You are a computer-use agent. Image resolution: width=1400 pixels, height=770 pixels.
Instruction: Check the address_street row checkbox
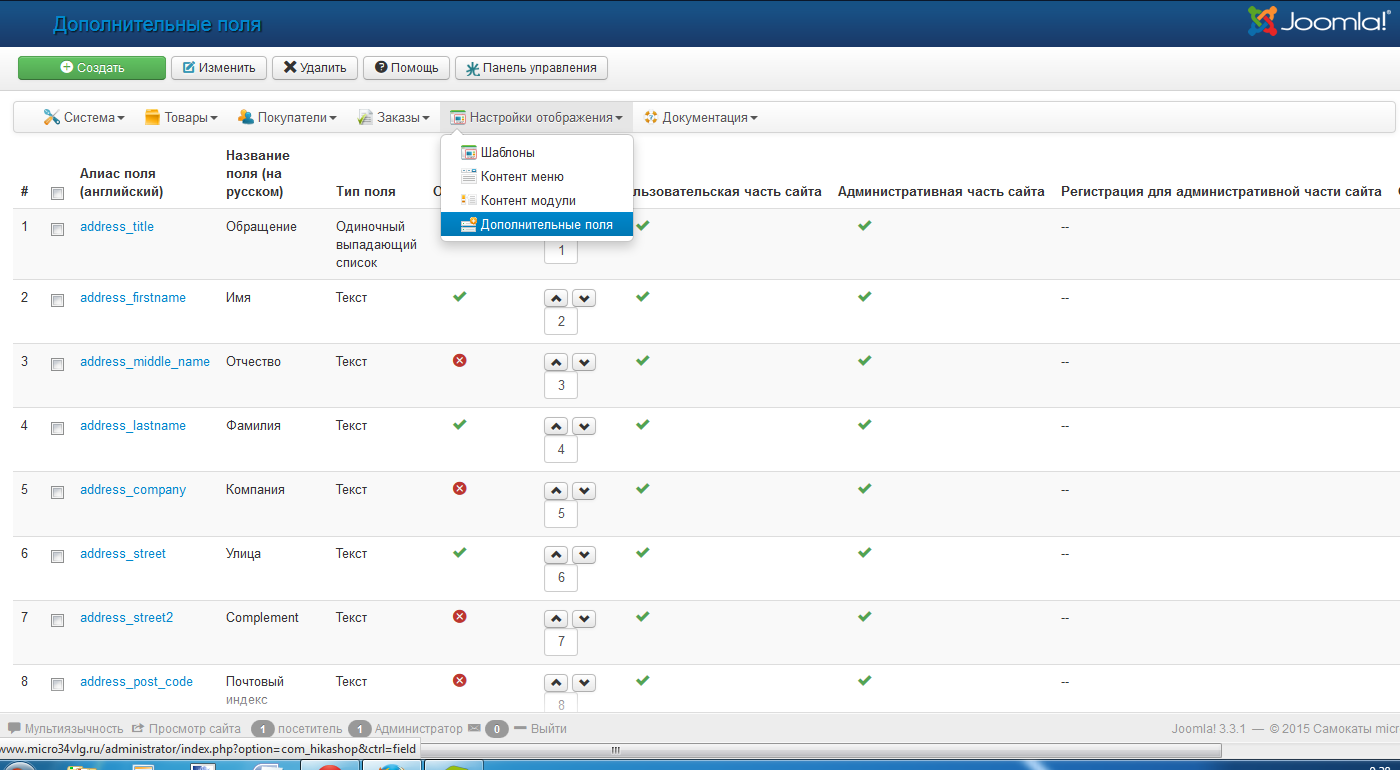[57, 556]
